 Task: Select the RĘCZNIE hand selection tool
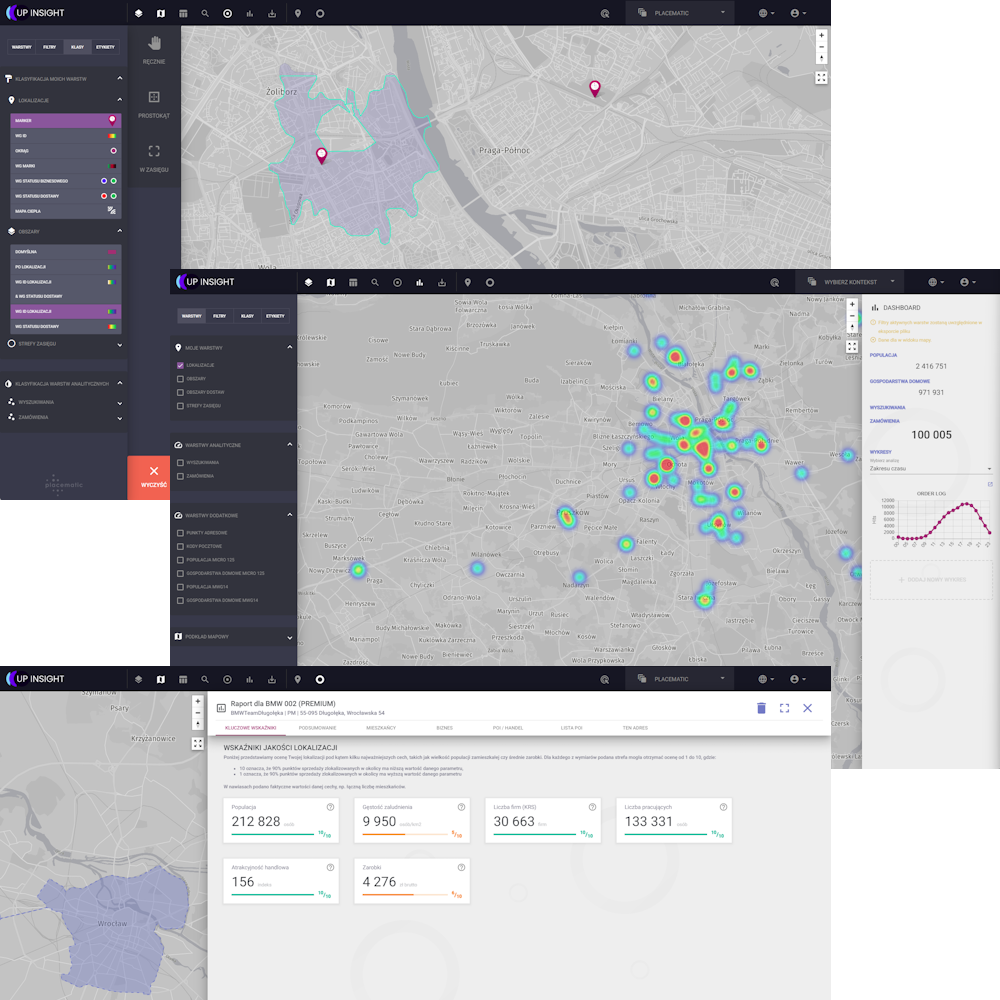click(155, 45)
